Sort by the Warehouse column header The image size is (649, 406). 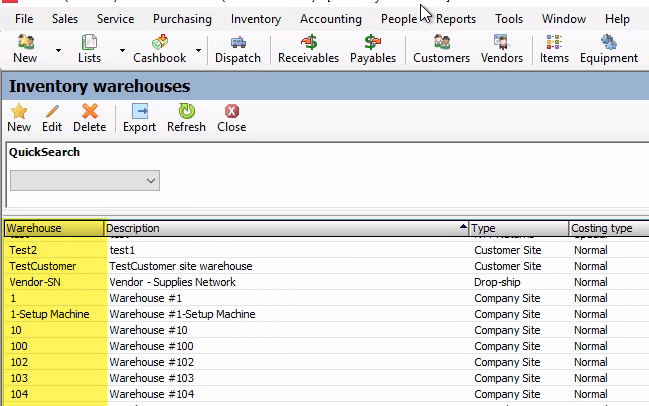pyautogui.click(x=54, y=228)
